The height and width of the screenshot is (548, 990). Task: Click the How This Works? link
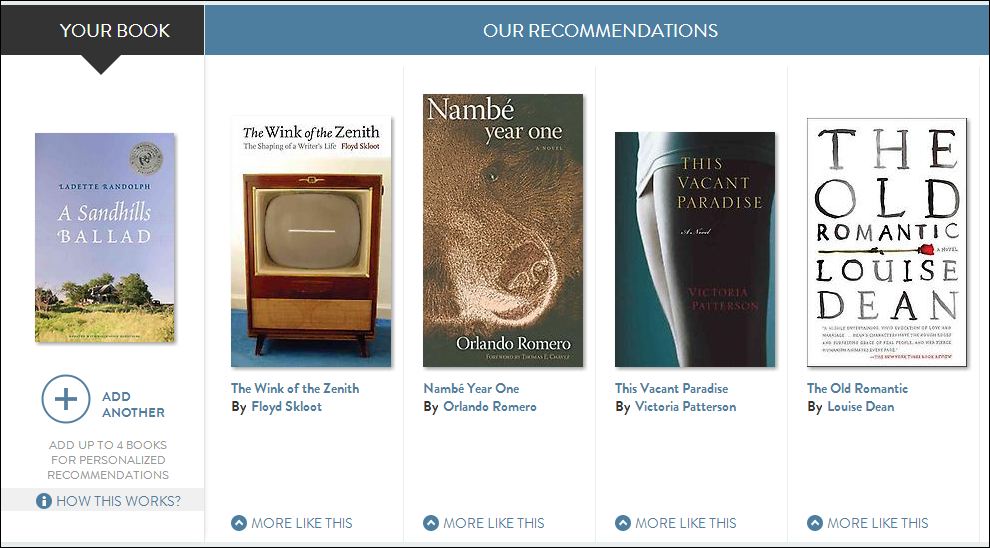(118, 501)
